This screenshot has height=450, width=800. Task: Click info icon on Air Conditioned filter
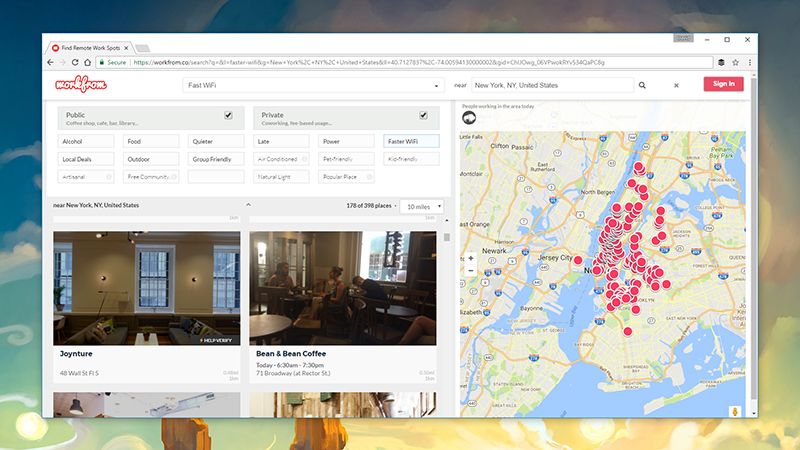pos(305,159)
